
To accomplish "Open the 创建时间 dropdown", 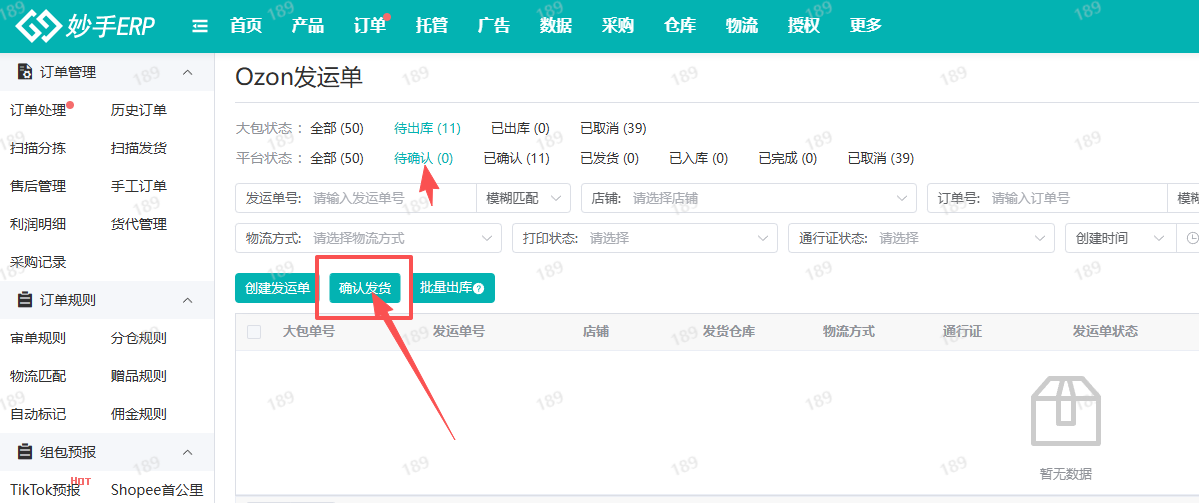I will (x=1120, y=239).
